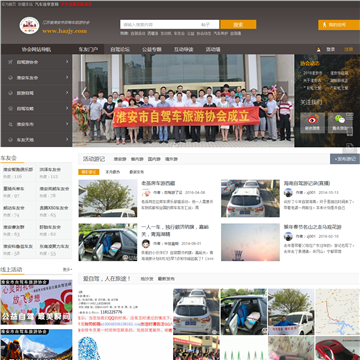Select the 最新发布 filter under 活动游记
360x360 pixels.
pos(137,172)
